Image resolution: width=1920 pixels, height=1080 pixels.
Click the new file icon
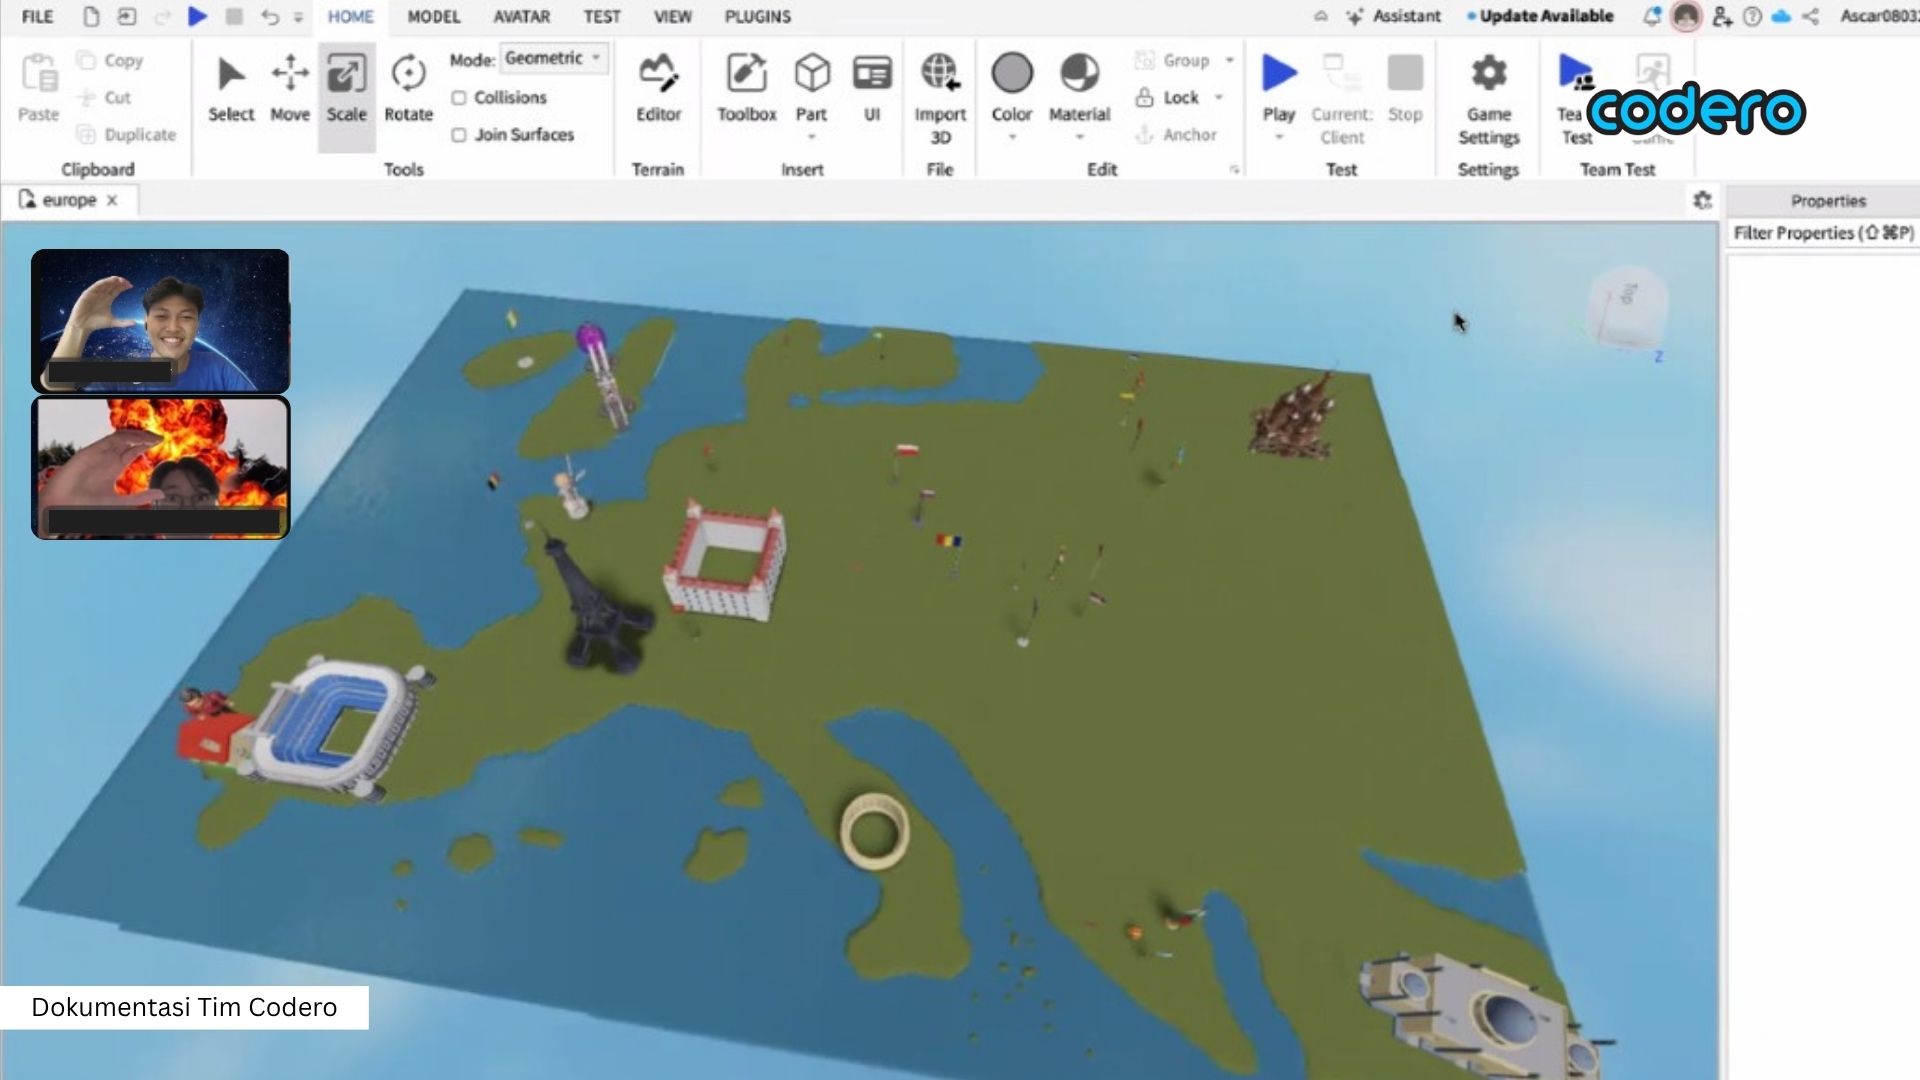click(91, 17)
